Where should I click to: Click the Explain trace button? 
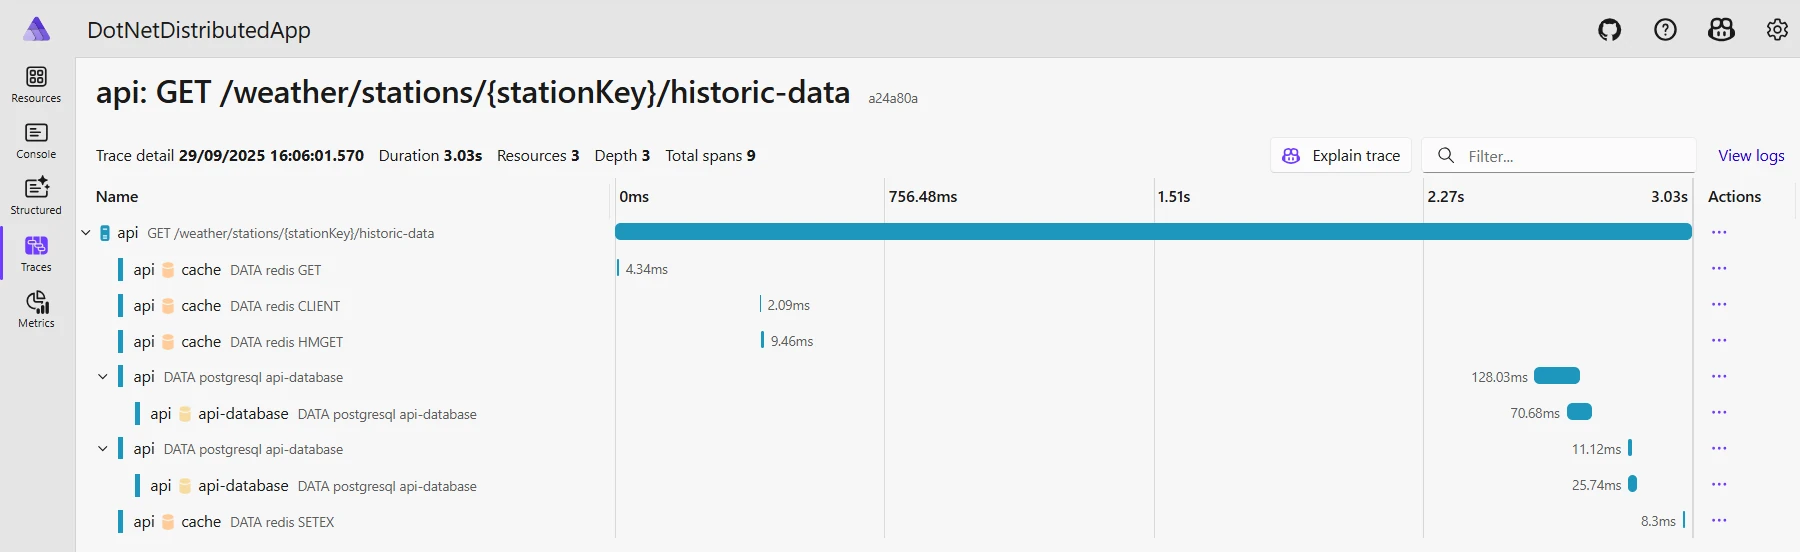click(x=1341, y=156)
